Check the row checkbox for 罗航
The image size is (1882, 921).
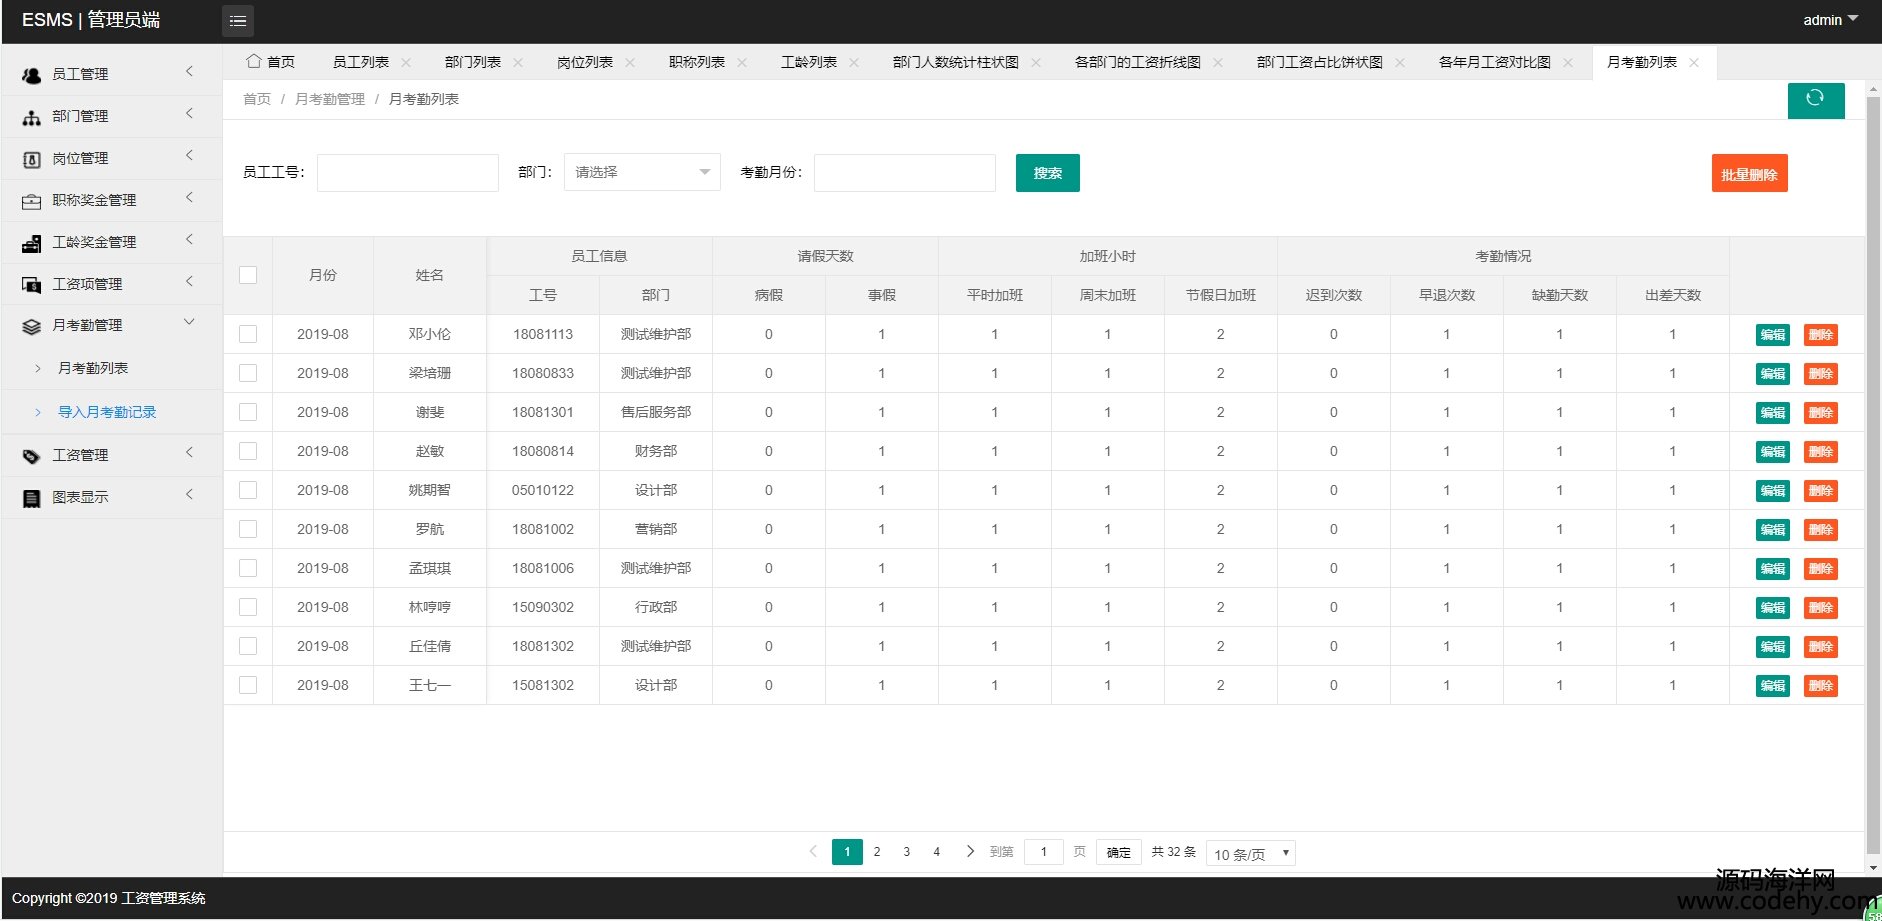(248, 529)
